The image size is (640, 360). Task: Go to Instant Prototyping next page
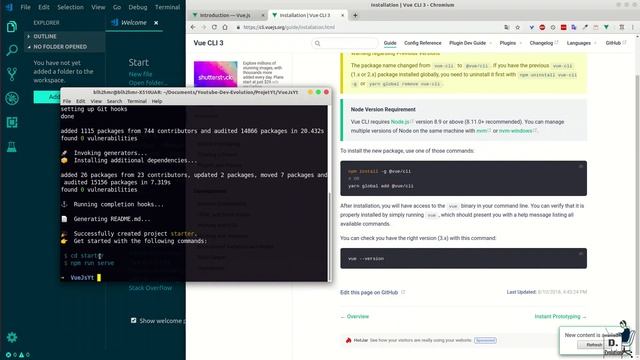point(560,316)
